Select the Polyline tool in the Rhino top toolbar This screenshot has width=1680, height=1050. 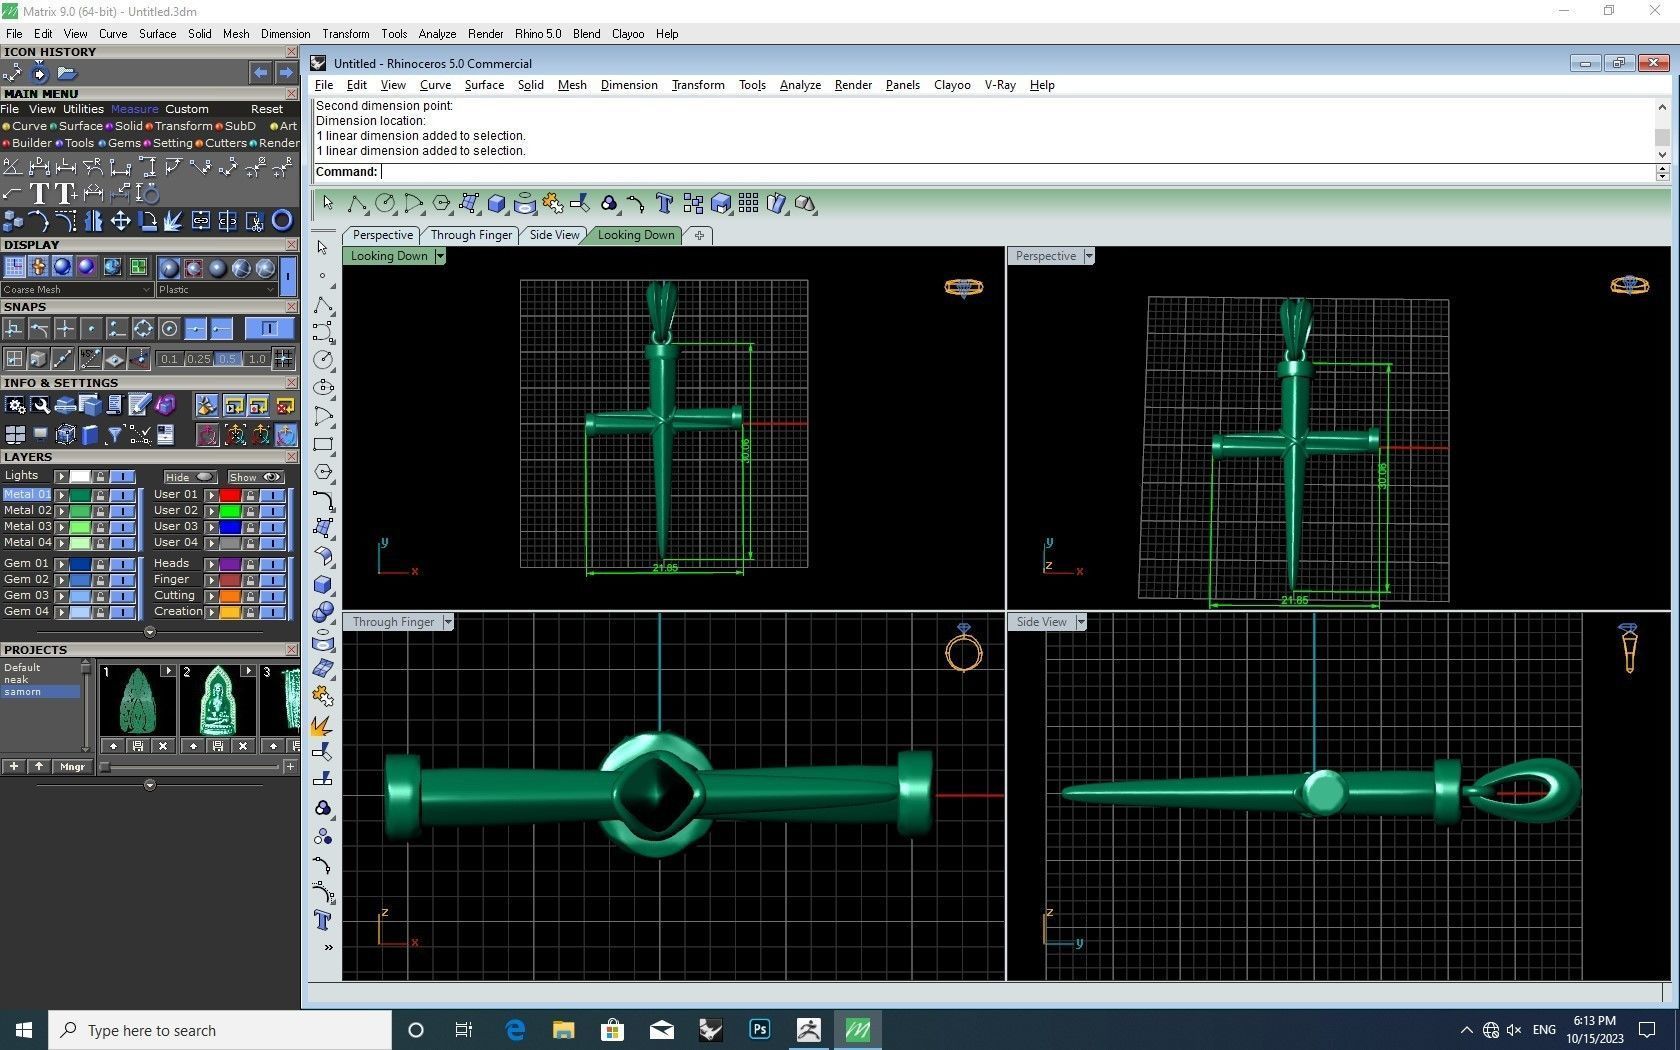pyautogui.click(x=356, y=204)
